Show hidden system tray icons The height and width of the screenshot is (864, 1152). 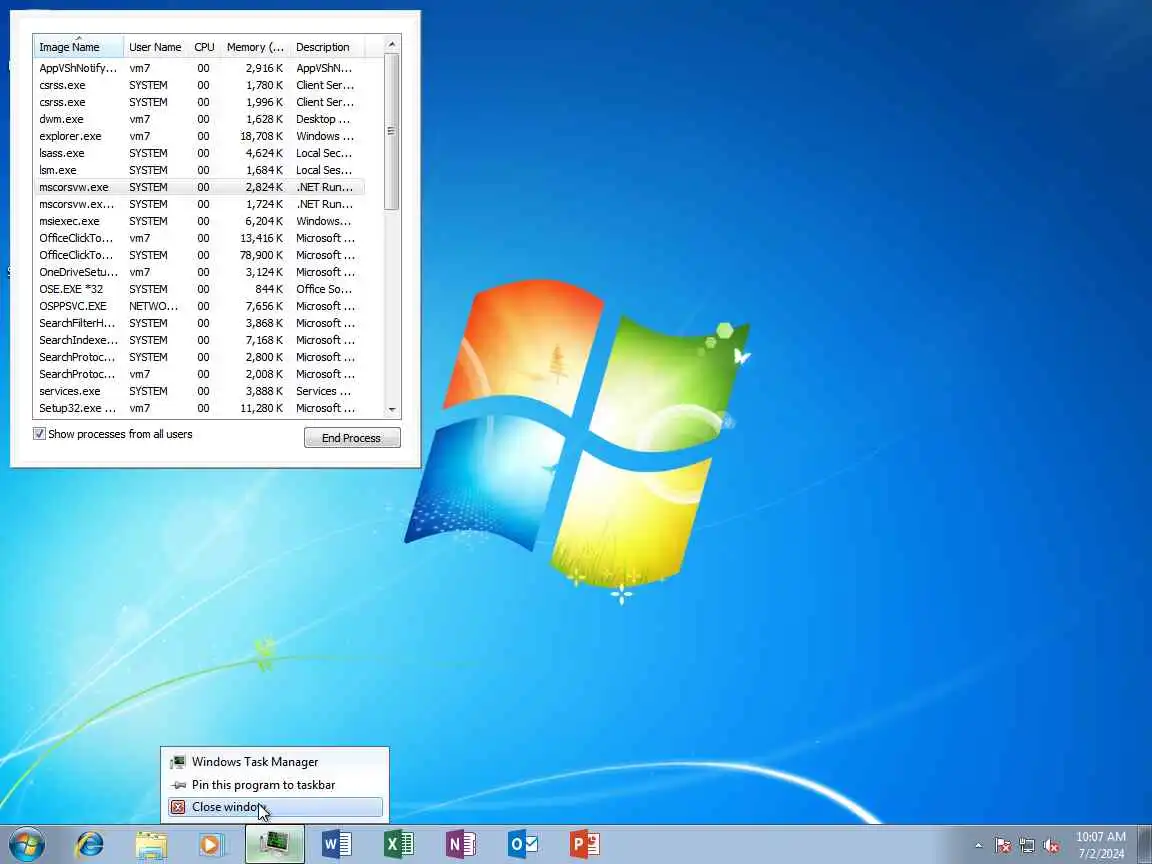[978, 846]
